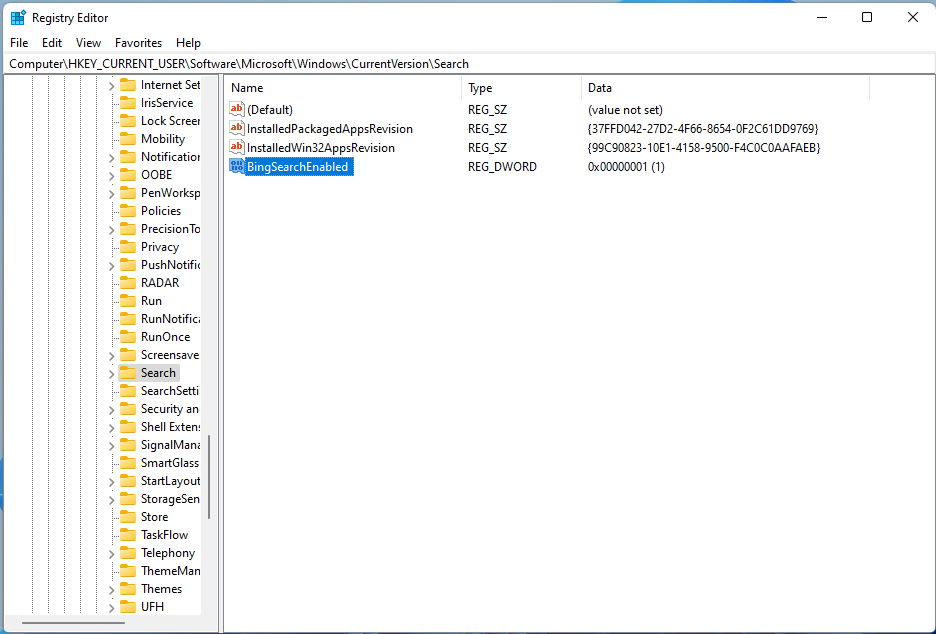Expand the Screensave tree node

[112, 354]
